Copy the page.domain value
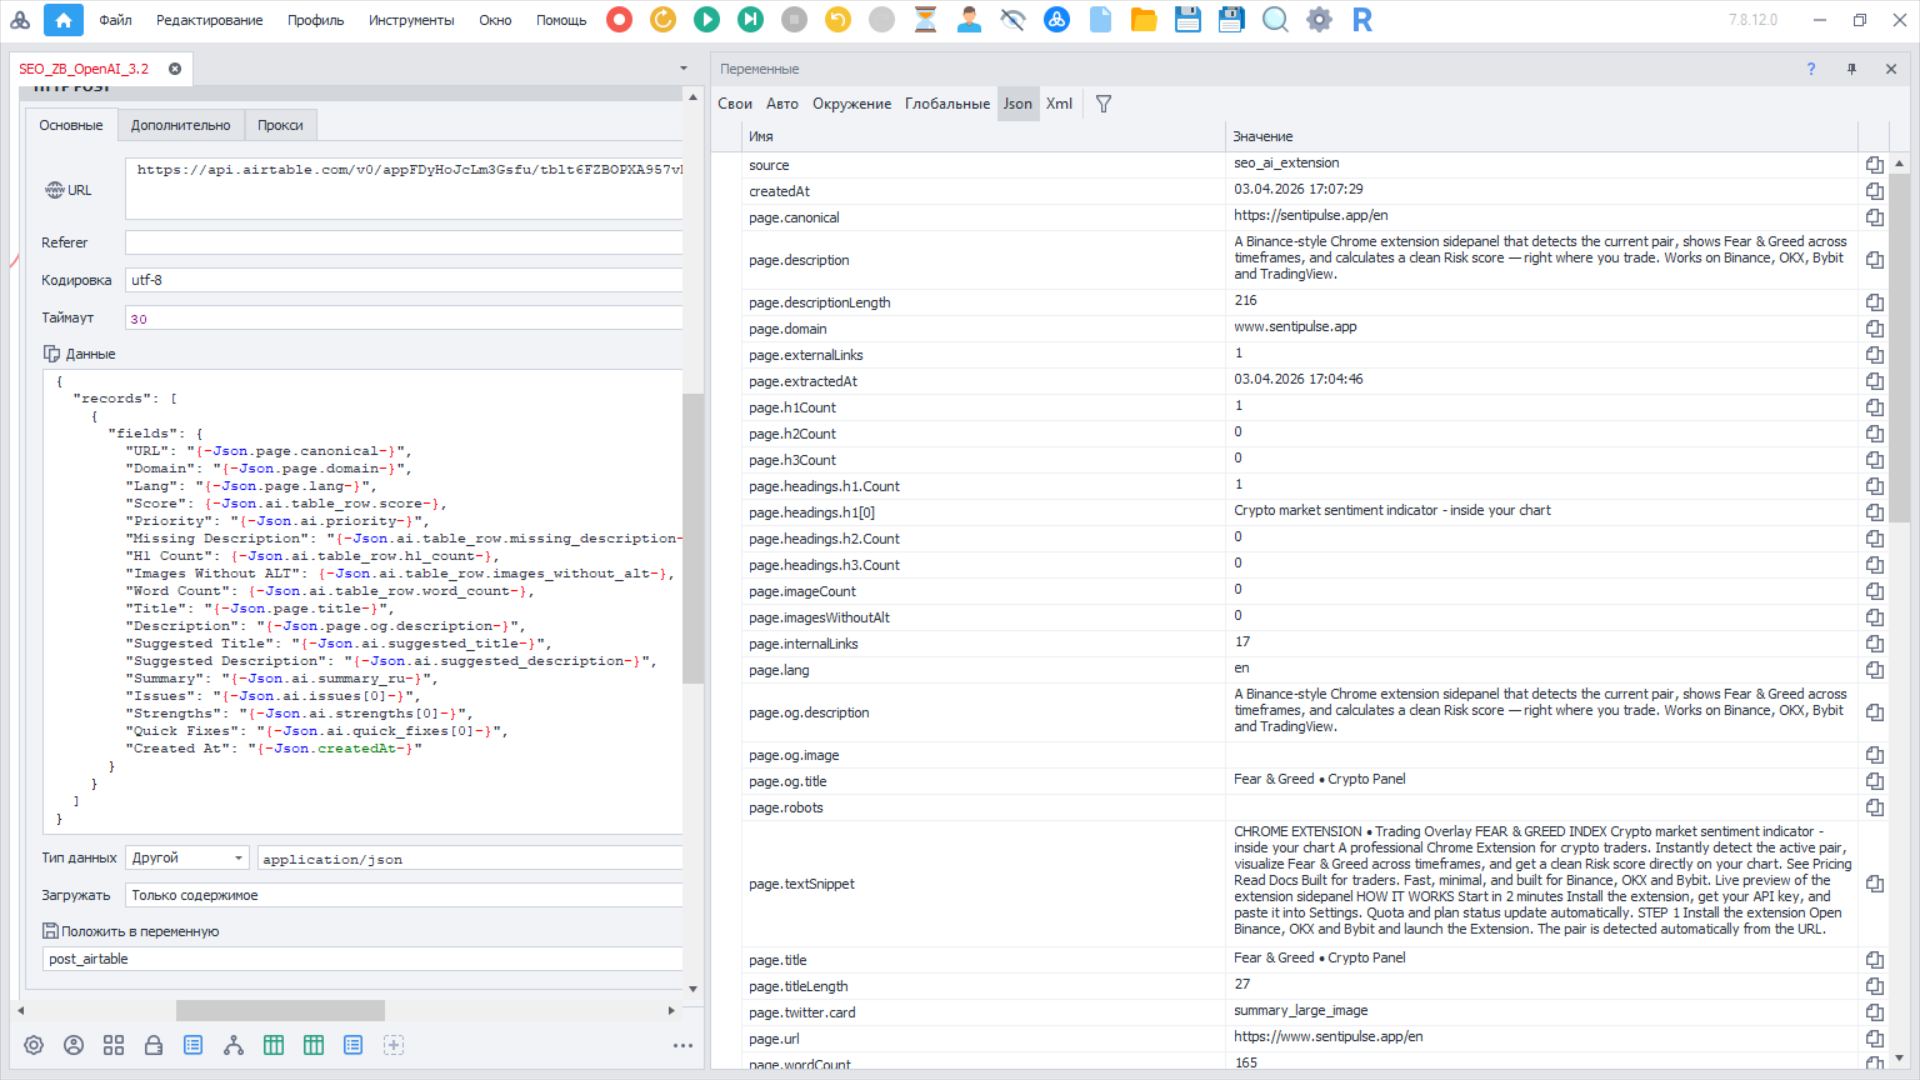This screenshot has height=1080, width=1920. pos(1874,329)
